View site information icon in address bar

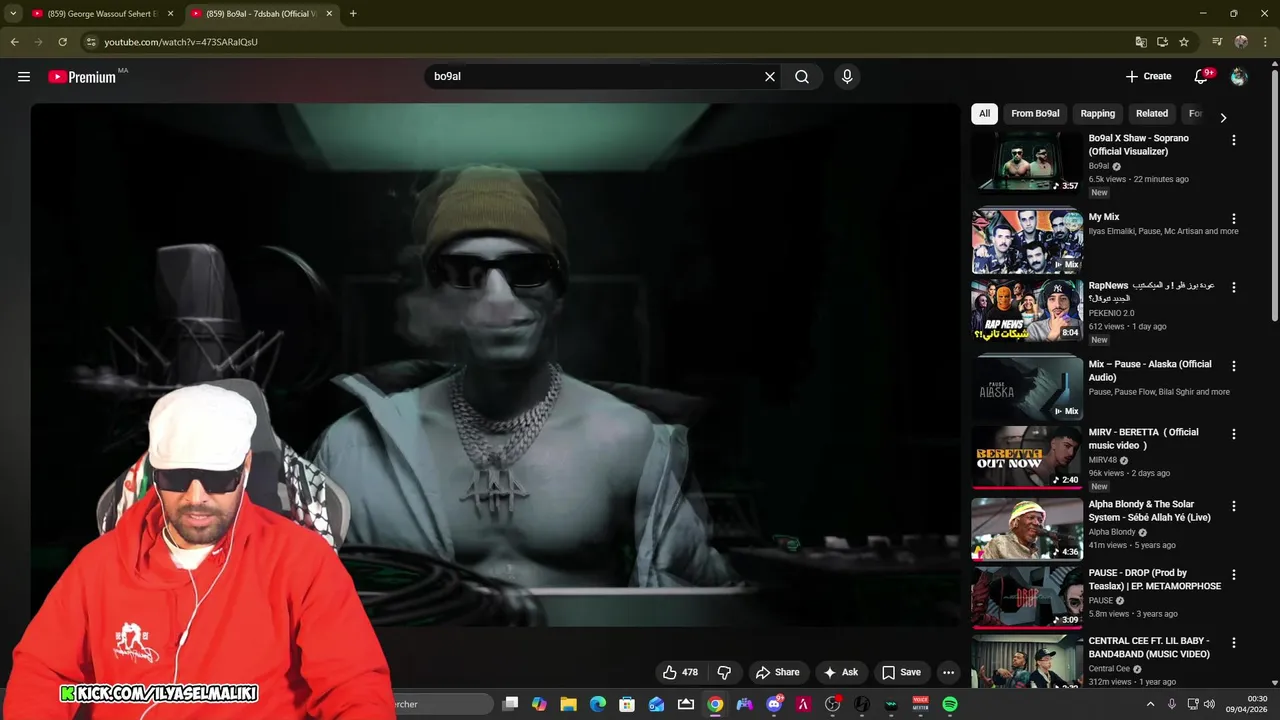tap(91, 42)
